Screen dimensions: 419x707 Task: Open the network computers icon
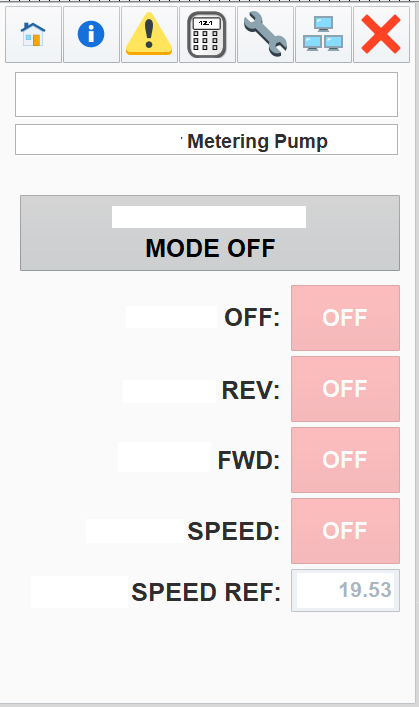(x=323, y=34)
